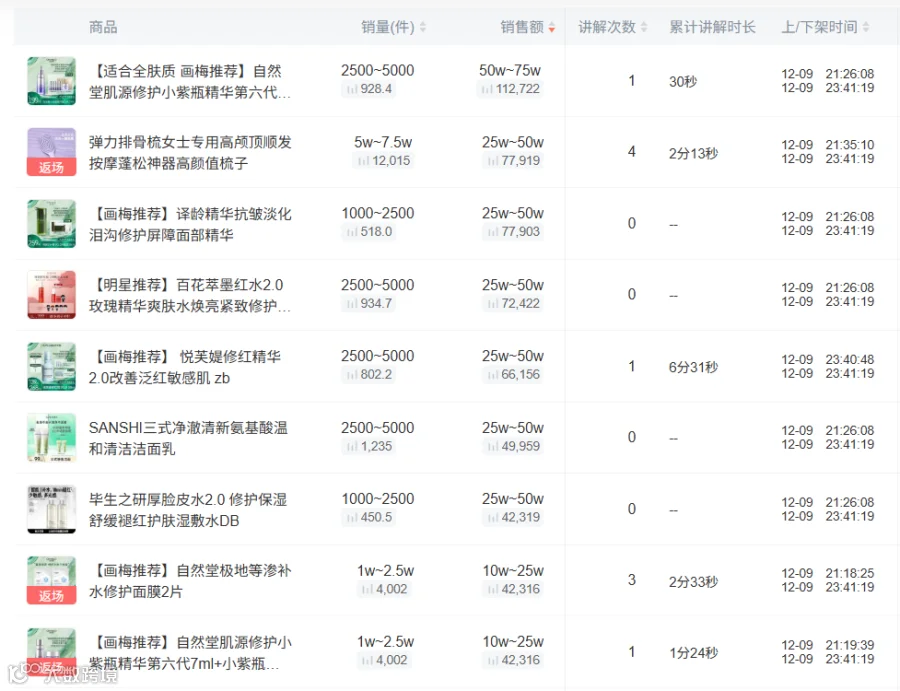The height and width of the screenshot is (691, 900).
Task: Open thumbnail of 悦芙媞修红精华 product
Action: coord(52,367)
